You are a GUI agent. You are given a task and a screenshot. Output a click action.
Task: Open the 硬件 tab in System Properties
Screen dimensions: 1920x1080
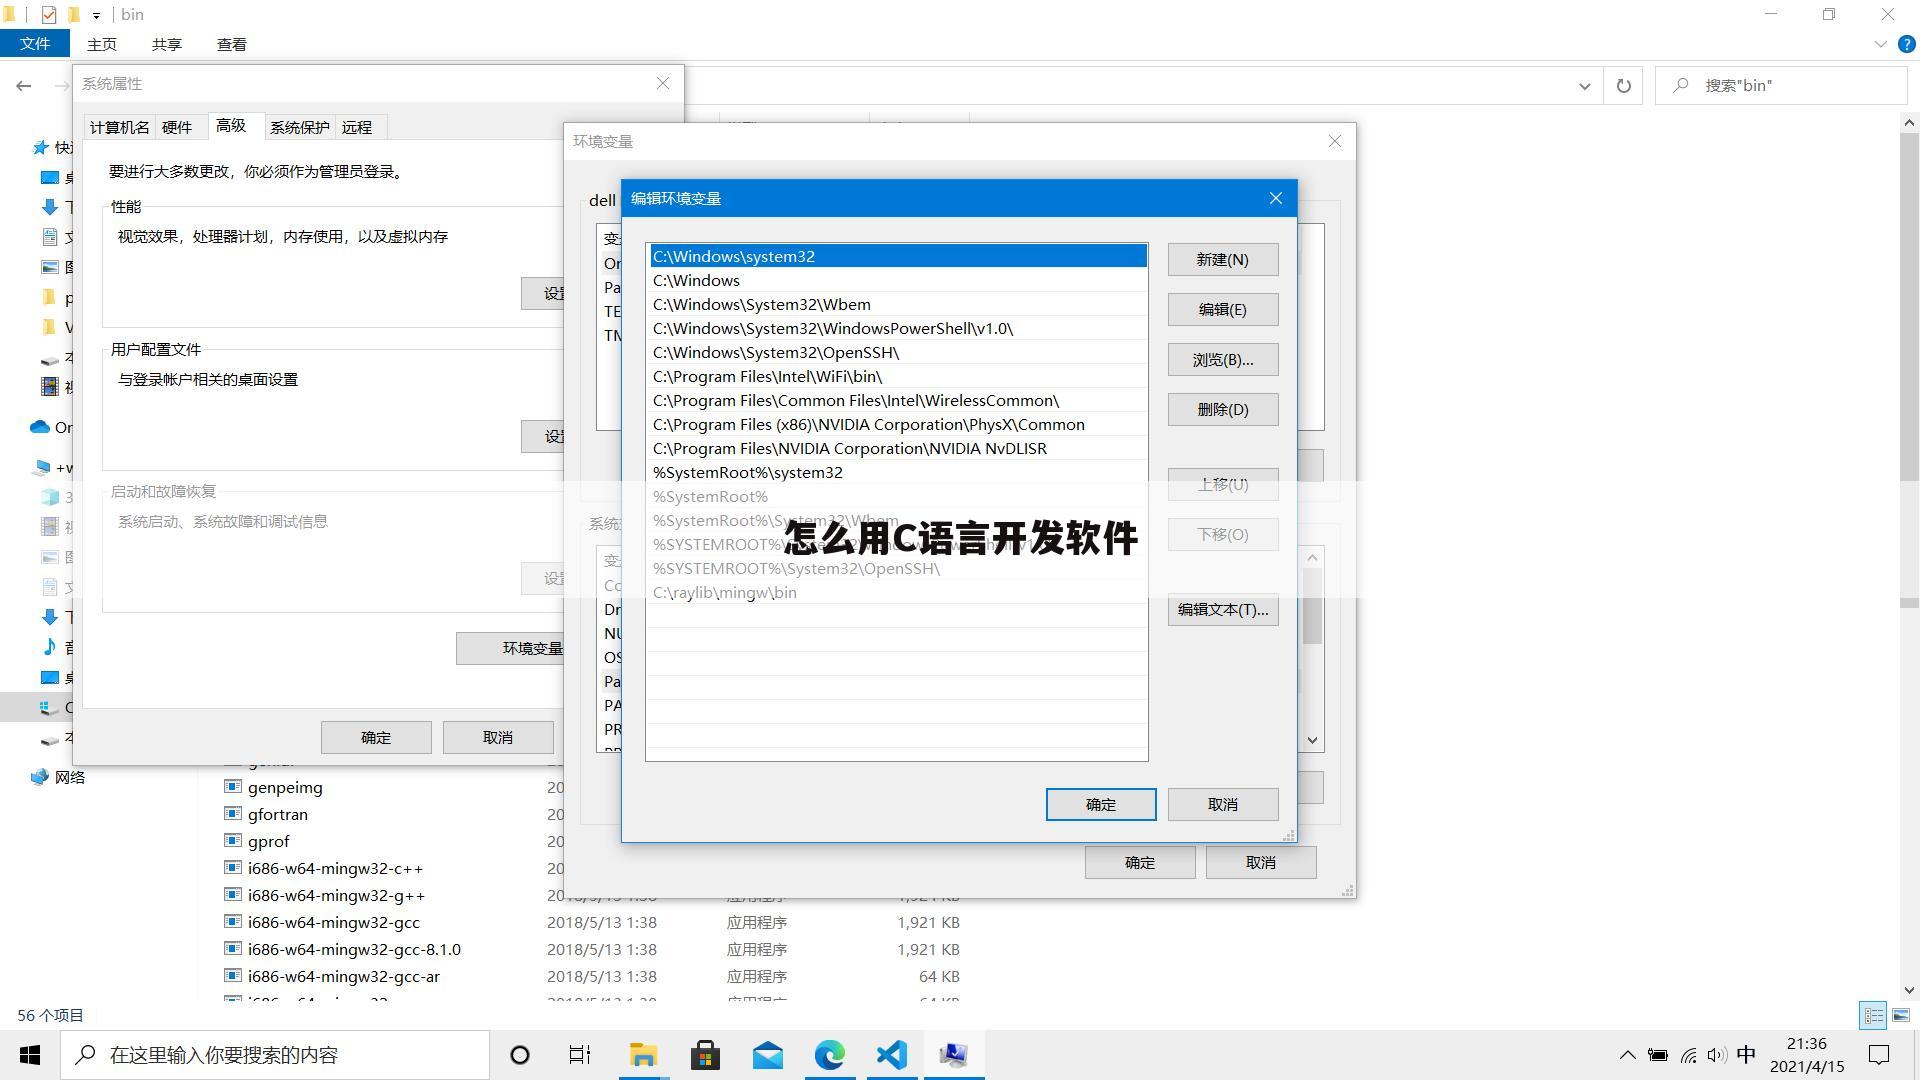179,126
